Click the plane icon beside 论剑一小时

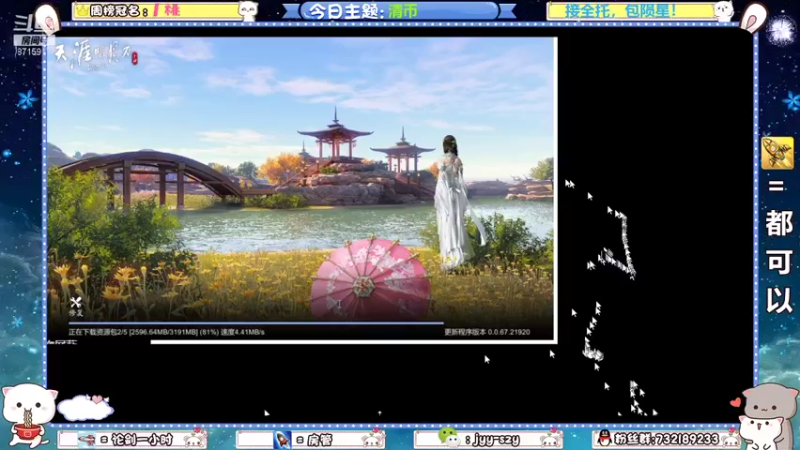(87, 439)
